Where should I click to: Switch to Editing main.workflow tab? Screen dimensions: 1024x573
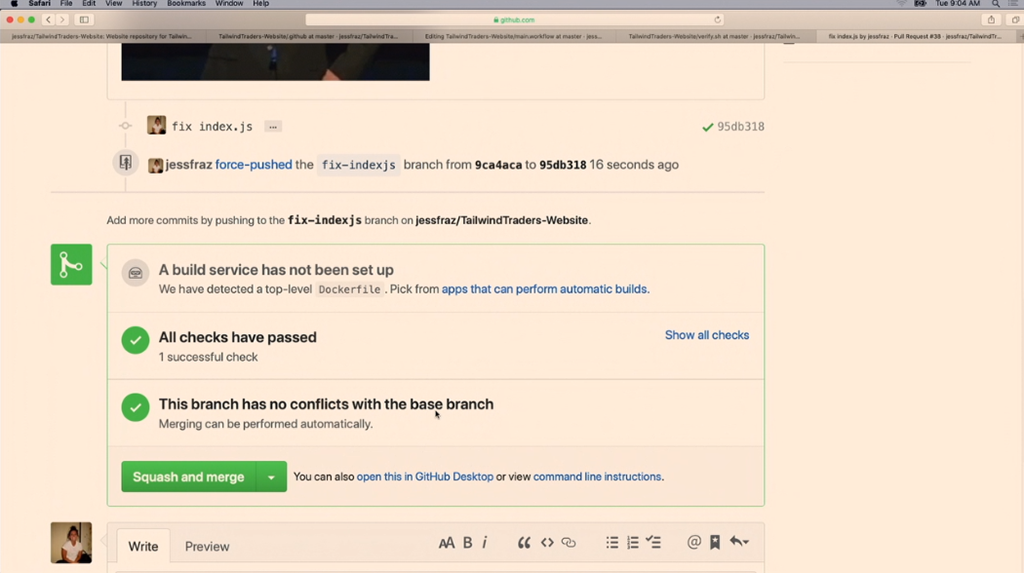[513, 37]
